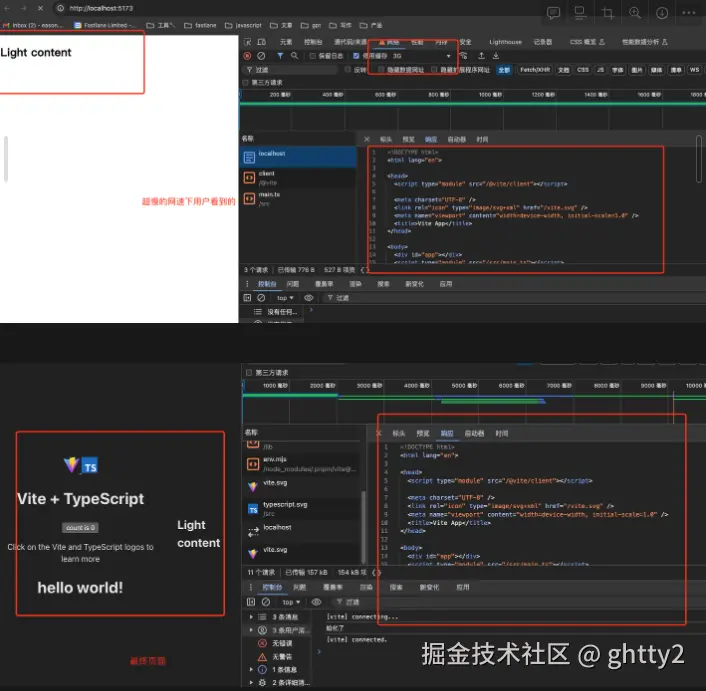
Task: Open the Inbox Gmail bookmark
Action: [x=34, y=25]
